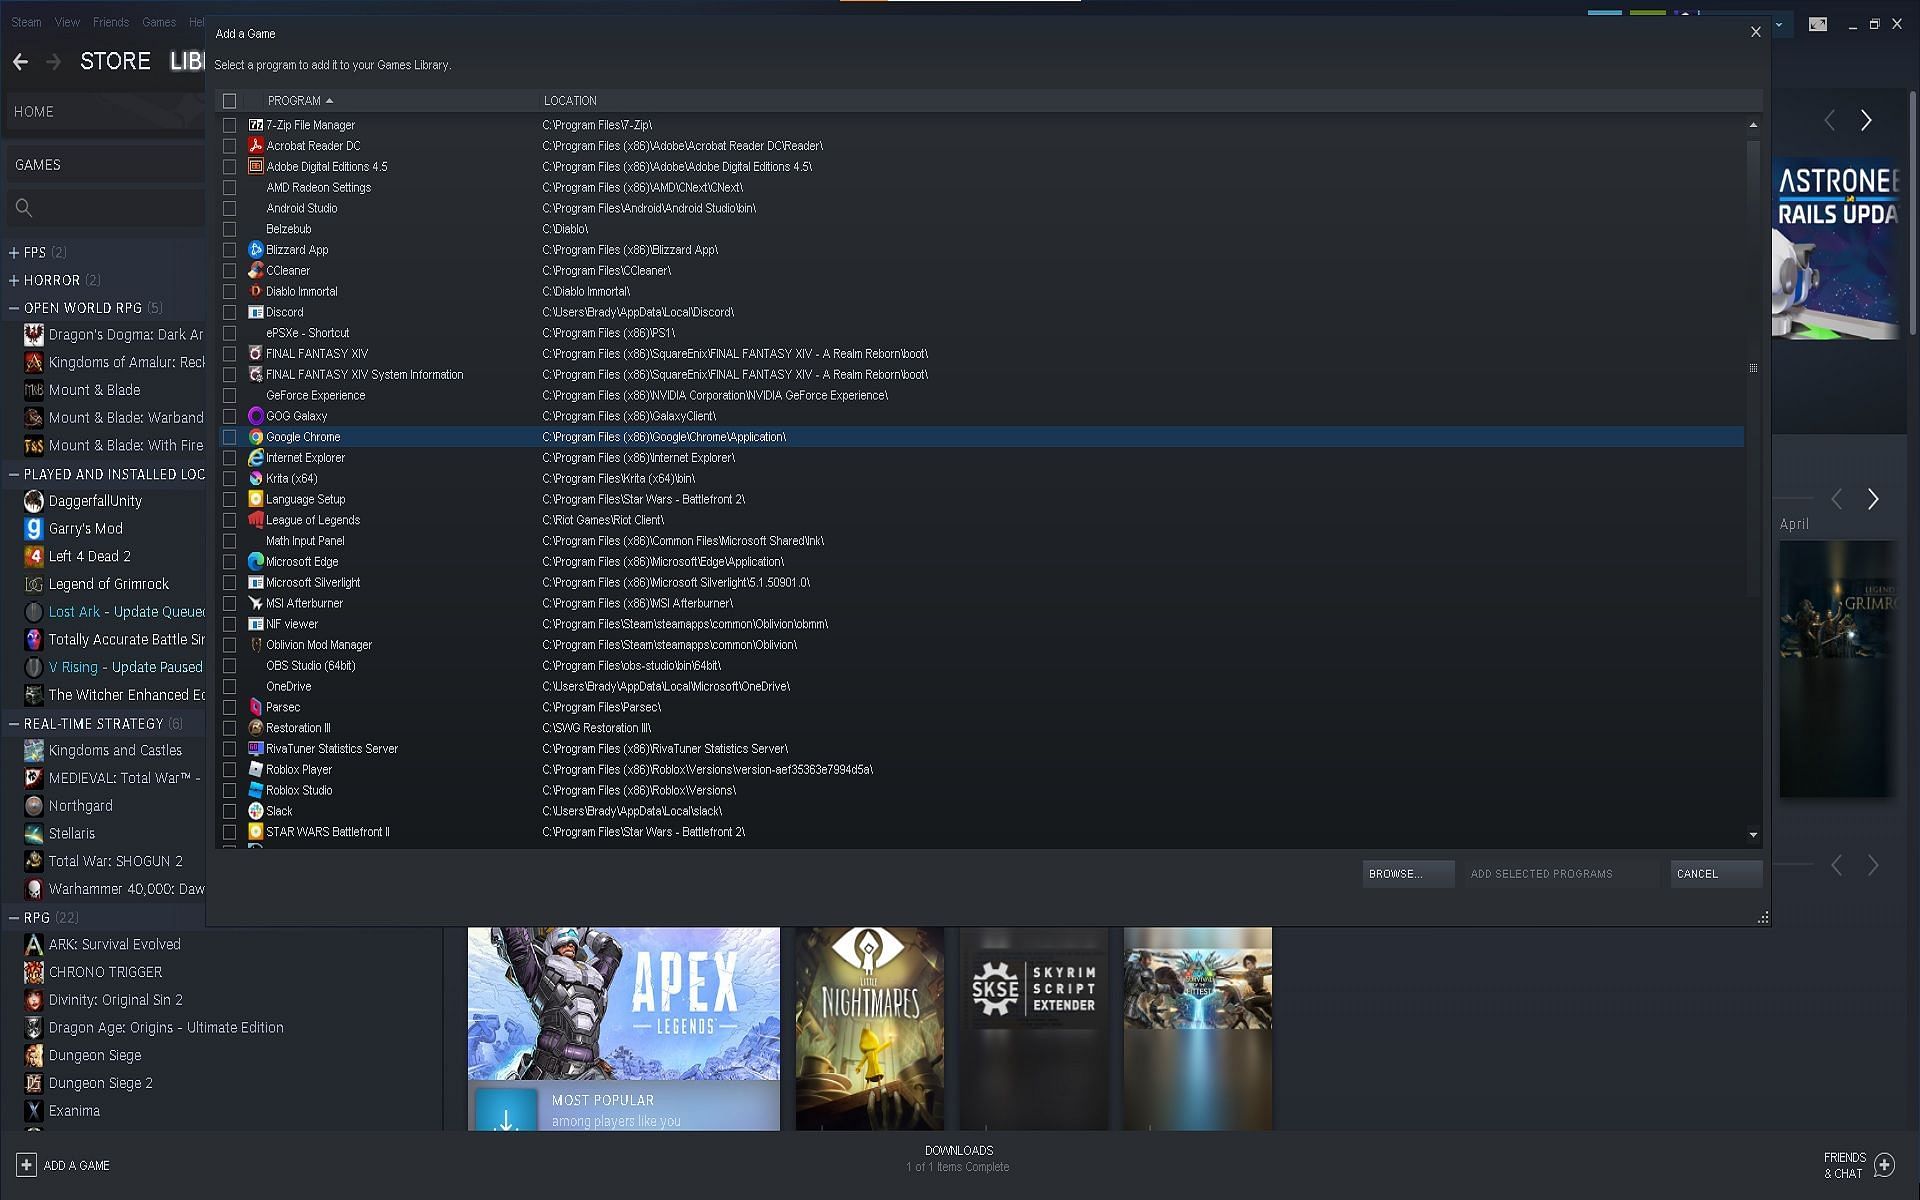Viewport: 1920px width, 1200px height.
Task: Click the 7-Zip File Manager program icon
Action: click(x=255, y=125)
